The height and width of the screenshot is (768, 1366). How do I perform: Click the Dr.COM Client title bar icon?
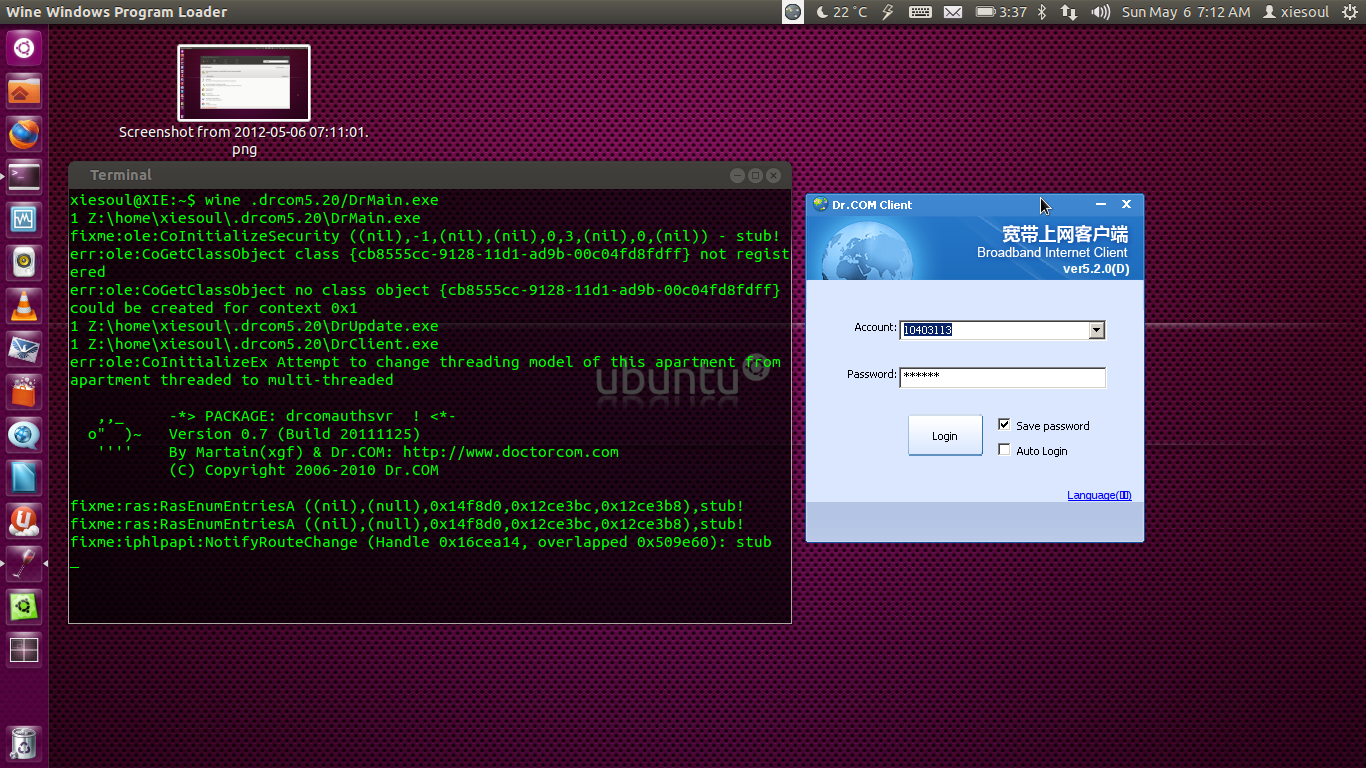(x=821, y=204)
